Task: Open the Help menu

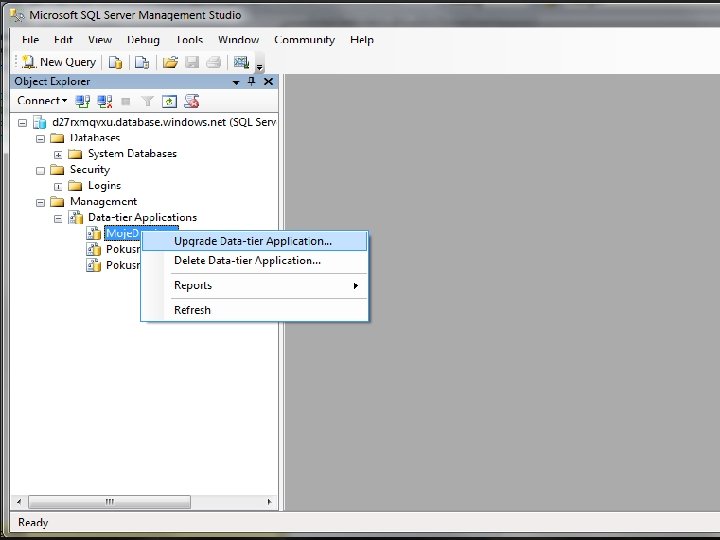Action: (x=362, y=40)
